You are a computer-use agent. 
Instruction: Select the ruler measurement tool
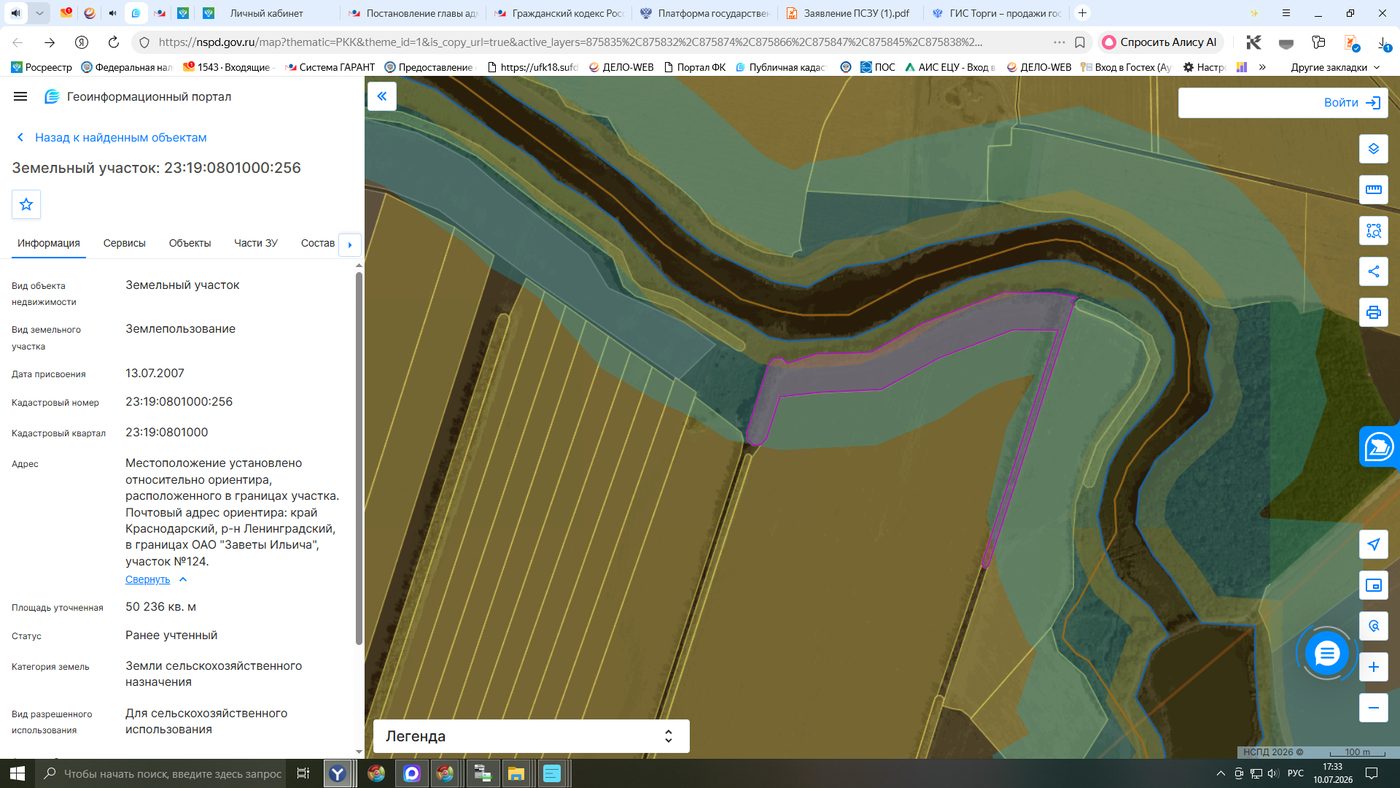point(1373,190)
